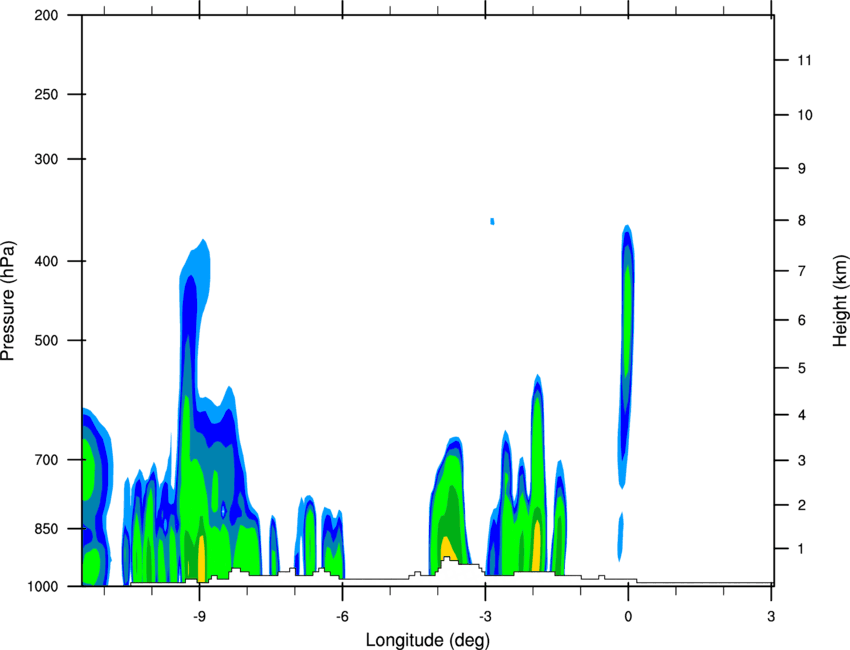Pick the 9 km height label

pyautogui.click(x=801, y=169)
